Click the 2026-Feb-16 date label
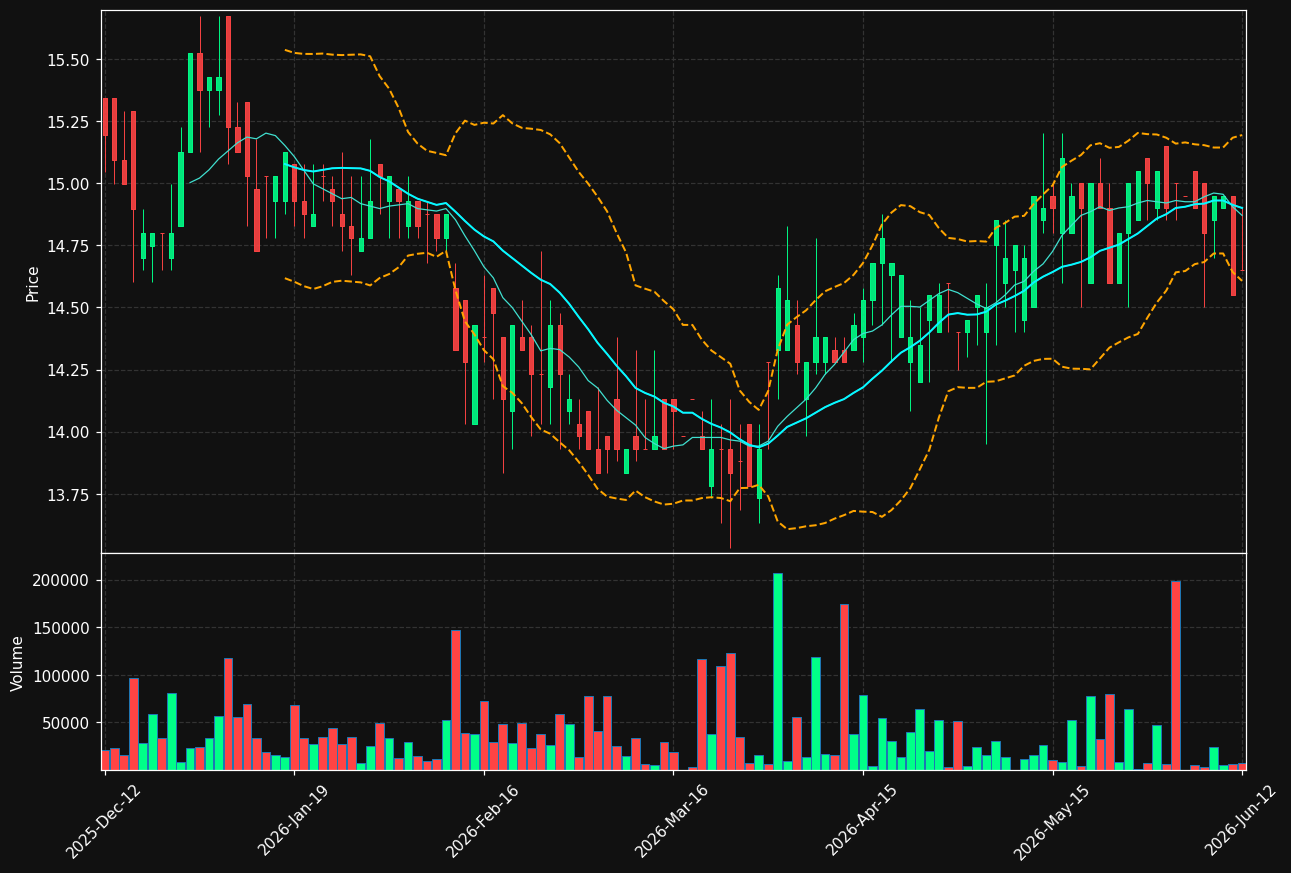This screenshot has width=1291, height=873. click(482, 822)
